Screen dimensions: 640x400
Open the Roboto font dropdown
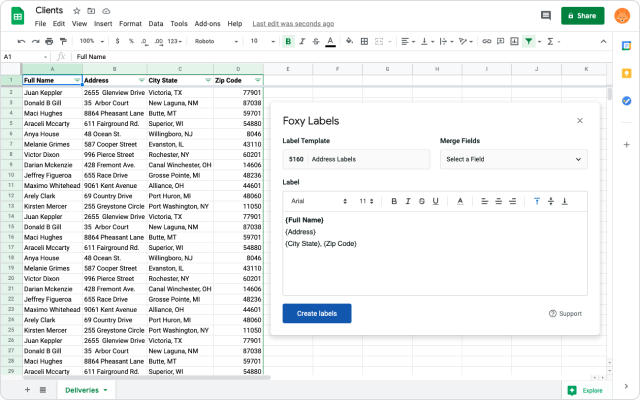(216, 41)
